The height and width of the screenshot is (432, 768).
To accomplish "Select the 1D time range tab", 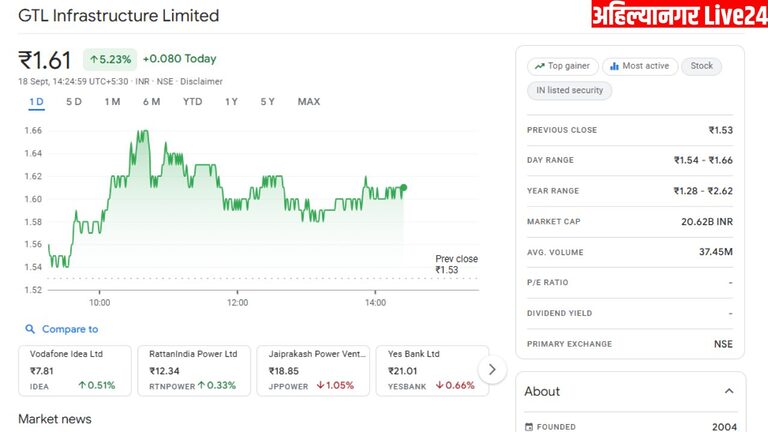I will pyautogui.click(x=37, y=102).
